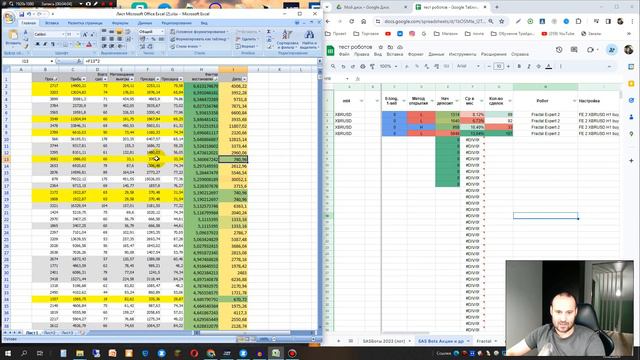
Task: Toggle italic in Google Sheets toolbar
Action: [x=529, y=66]
